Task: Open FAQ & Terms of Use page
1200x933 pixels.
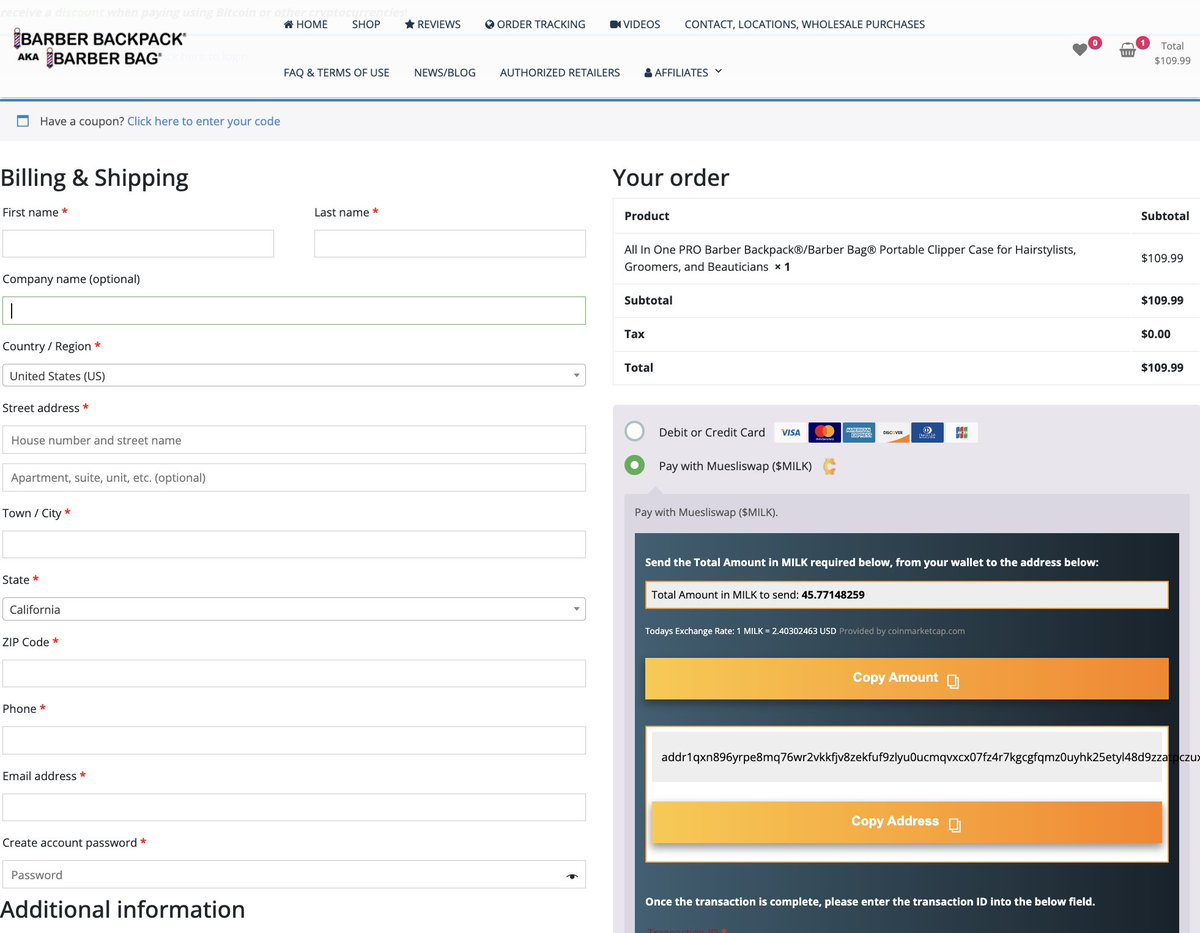Action: click(x=337, y=73)
